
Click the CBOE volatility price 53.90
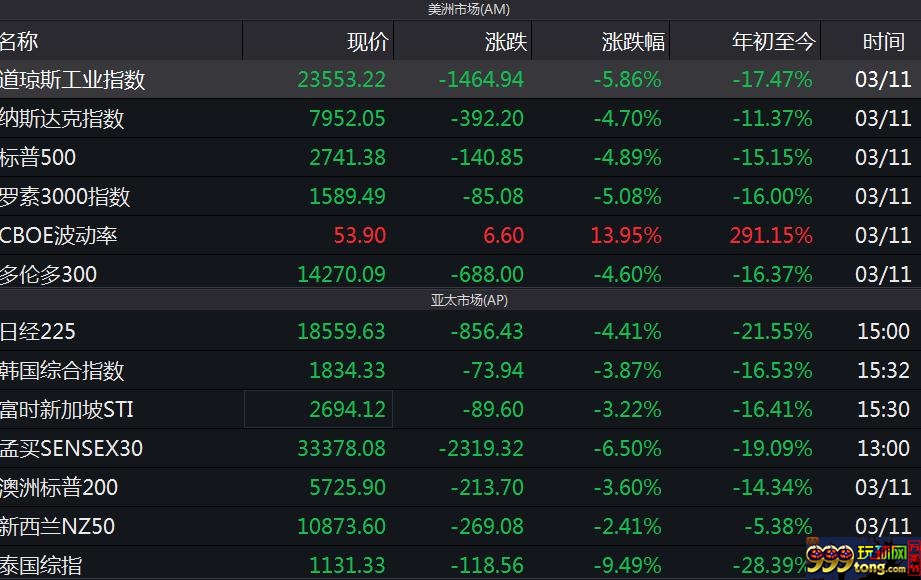coord(359,235)
